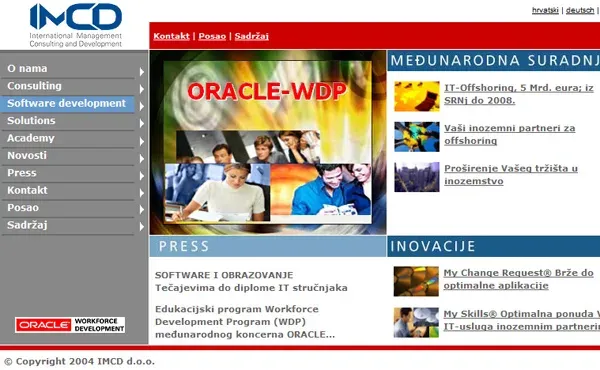The width and height of the screenshot is (600, 370).
Task: Click Kontakt link in red bar
Action: pos(171,36)
